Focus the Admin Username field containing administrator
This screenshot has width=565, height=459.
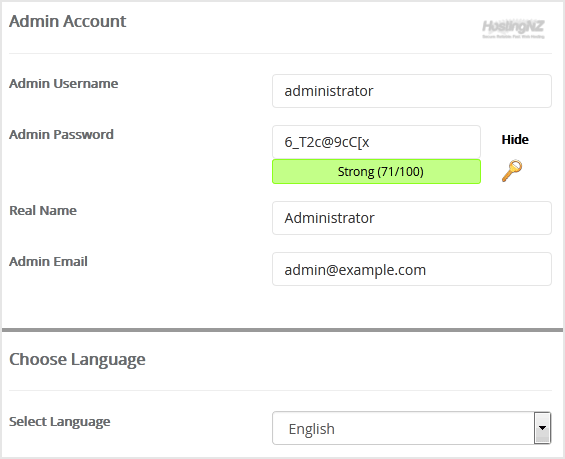point(411,91)
